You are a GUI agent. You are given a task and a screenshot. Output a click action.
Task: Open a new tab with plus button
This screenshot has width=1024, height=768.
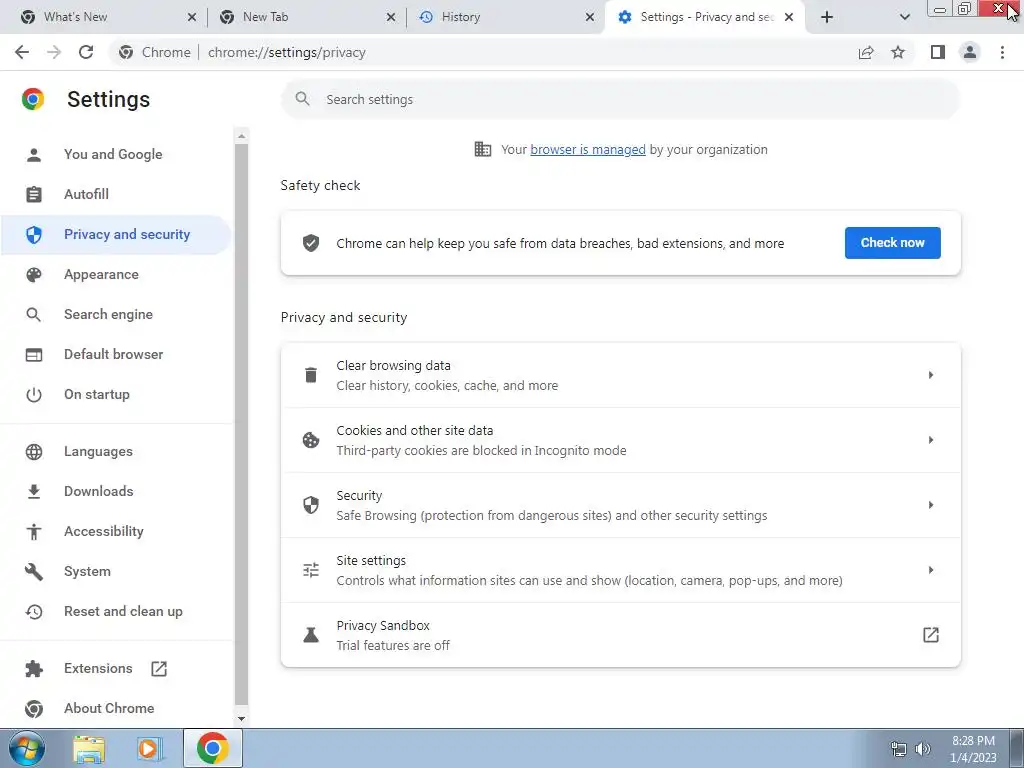click(827, 17)
